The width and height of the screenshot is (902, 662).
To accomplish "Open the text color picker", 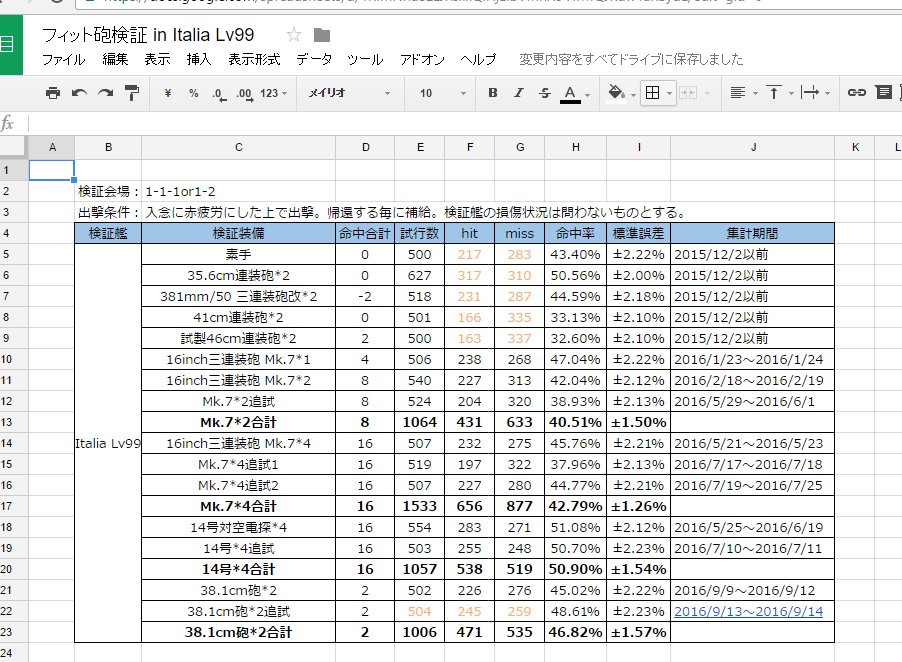I will pyautogui.click(x=570, y=94).
